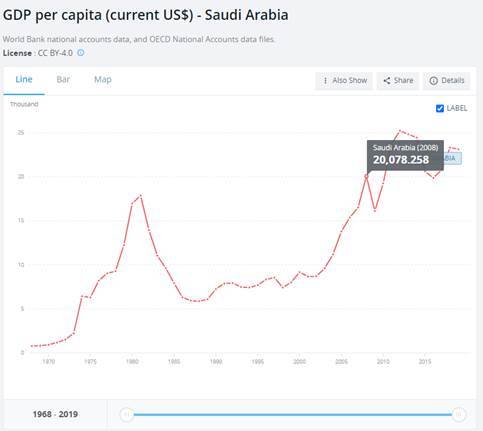The image size is (483, 431).
Task: Switch to the Bar chart tab
Action: point(63,80)
